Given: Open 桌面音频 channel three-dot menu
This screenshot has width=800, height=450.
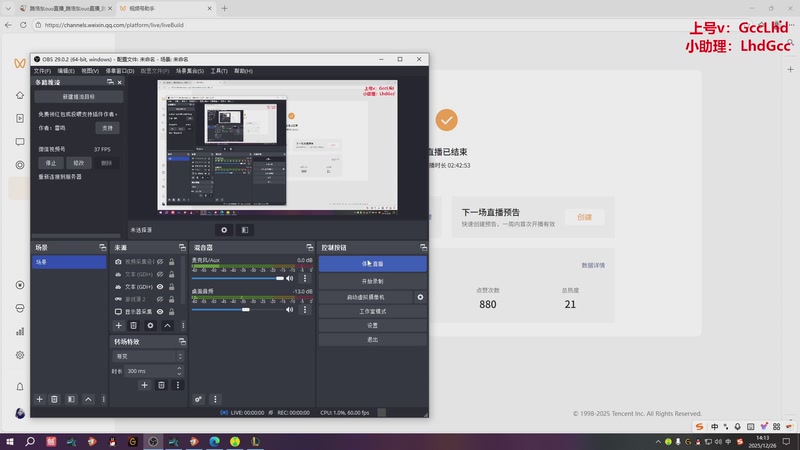Looking at the screenshot, I should coord(305,309).
